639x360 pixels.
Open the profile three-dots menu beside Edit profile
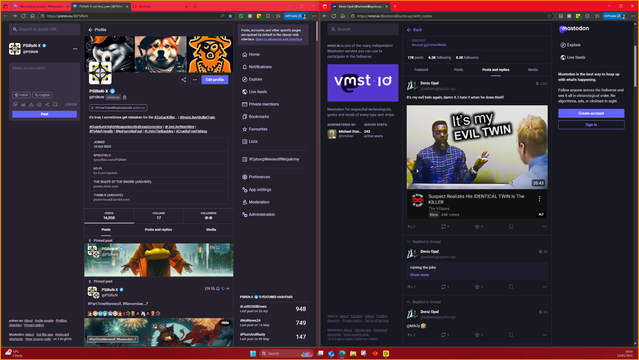point(195,80)
